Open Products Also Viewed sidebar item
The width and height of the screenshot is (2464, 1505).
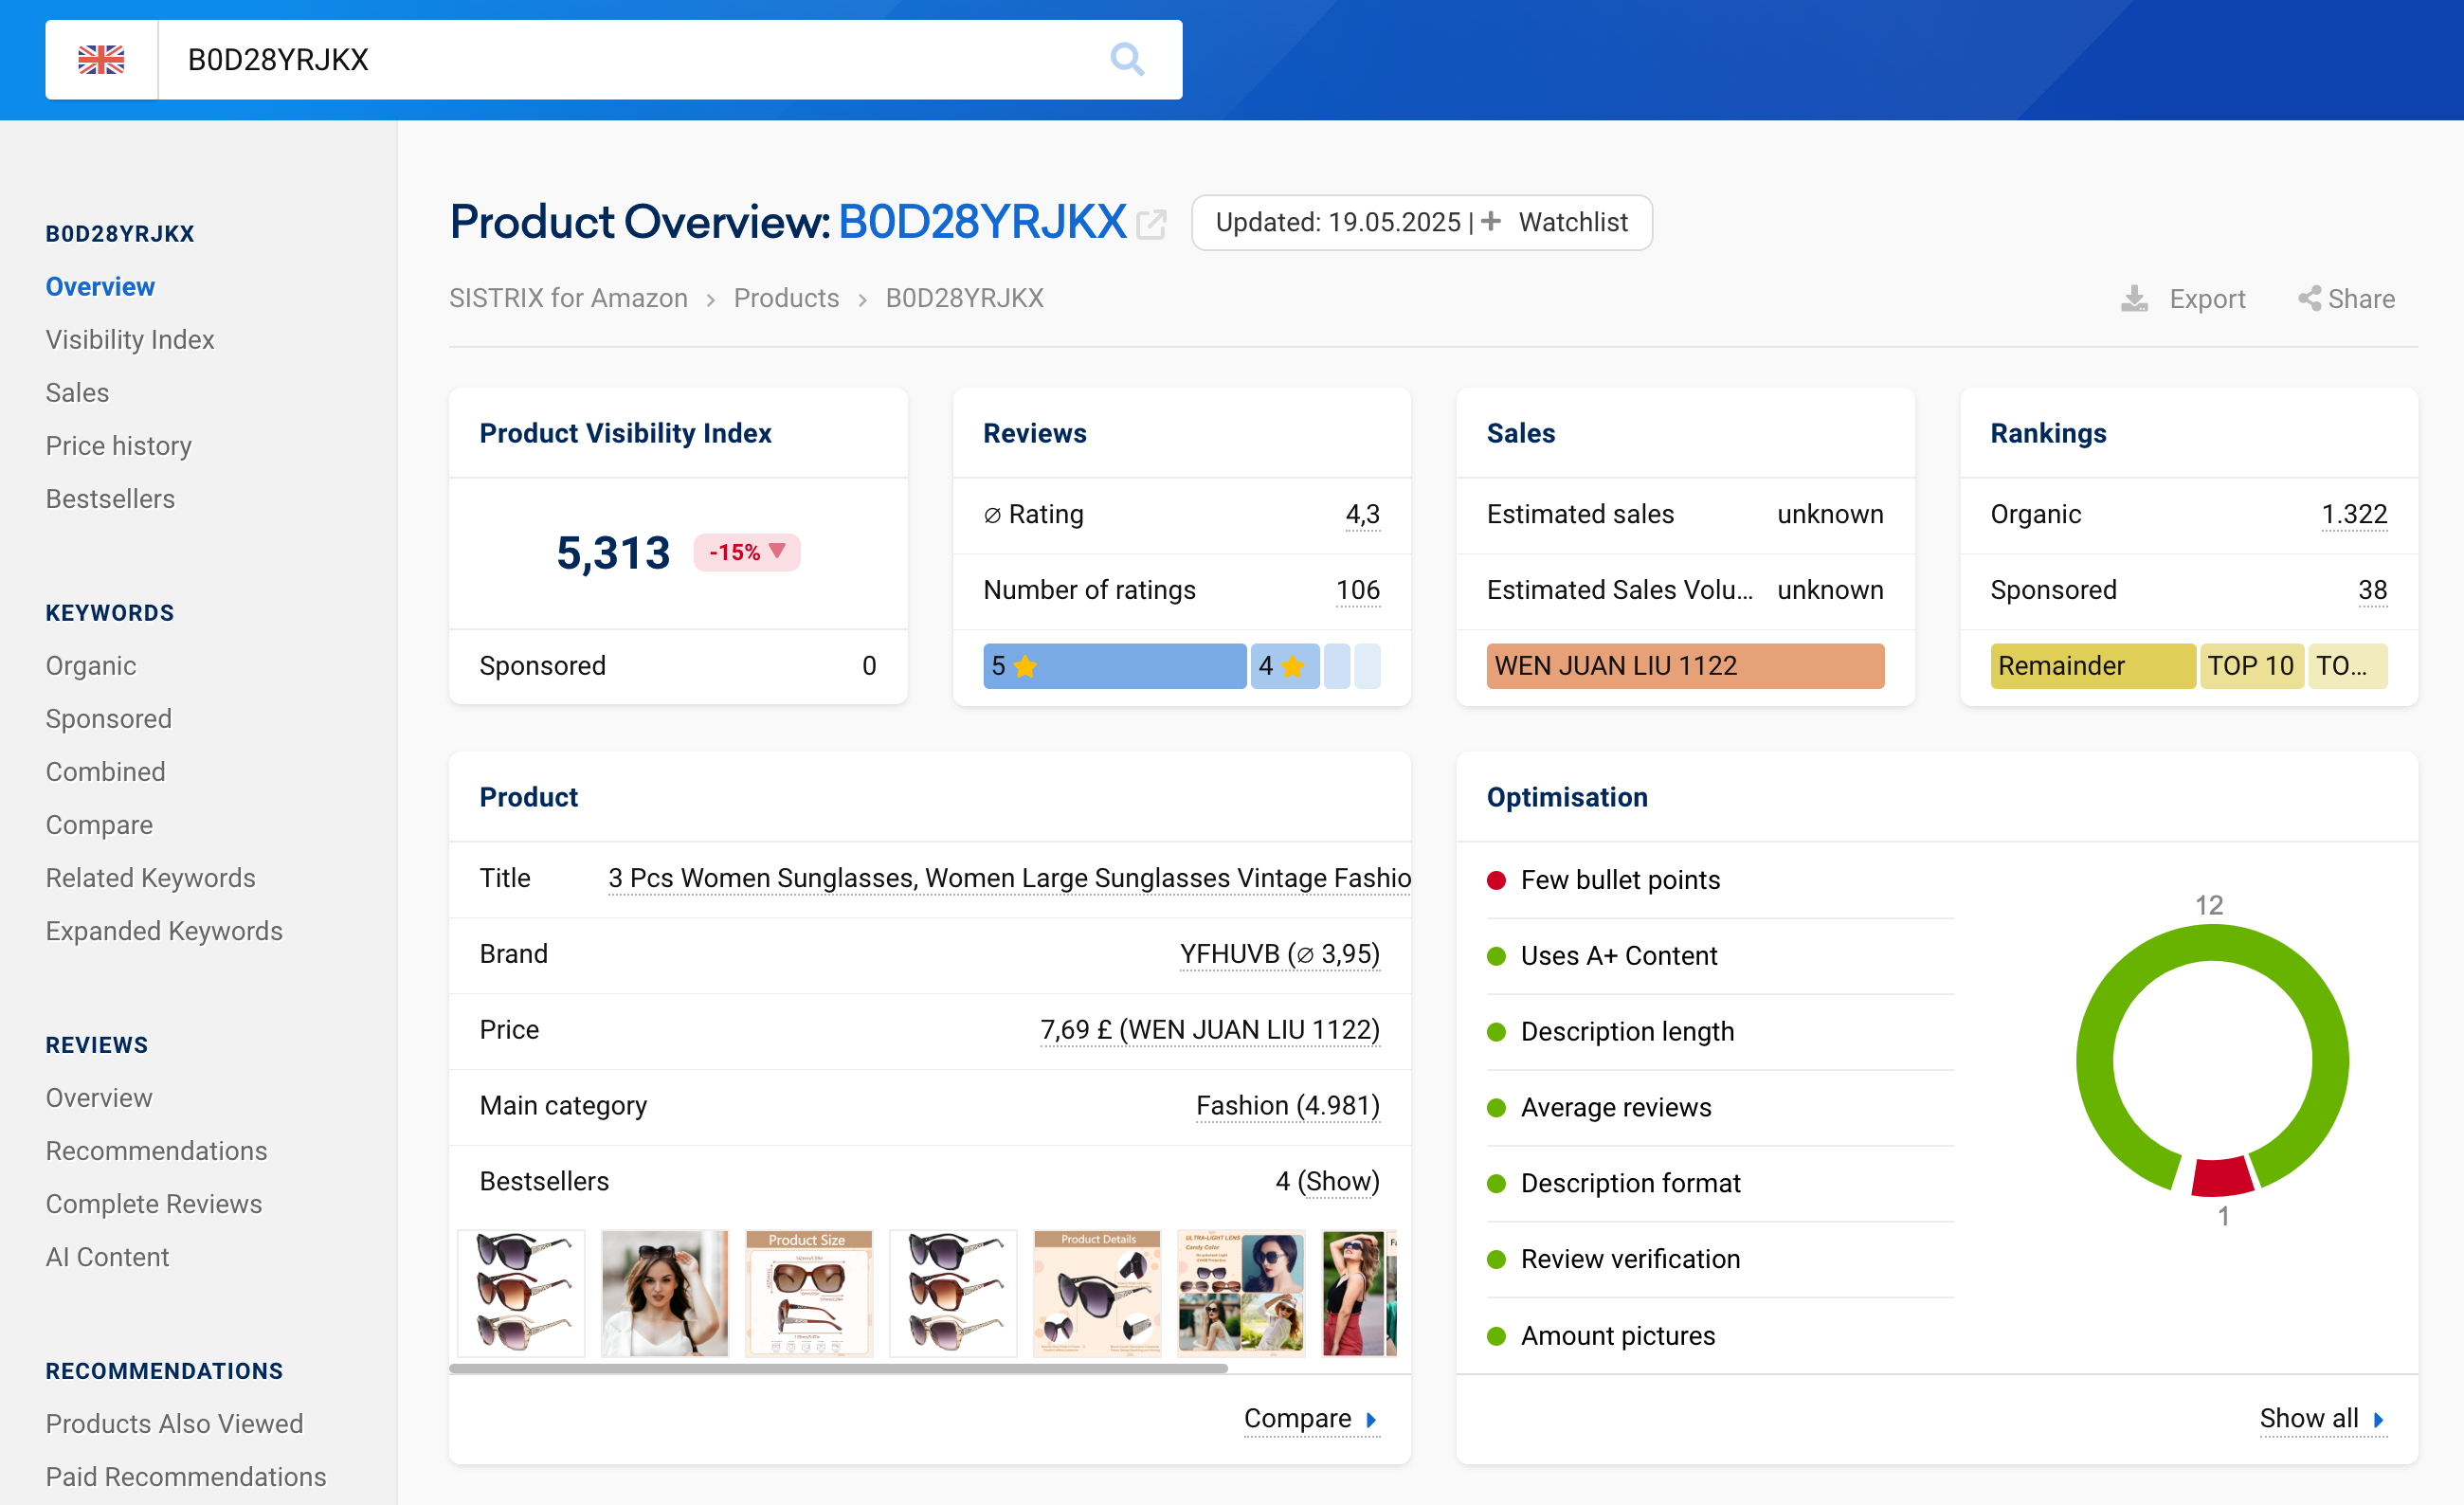click(174, 1424)
